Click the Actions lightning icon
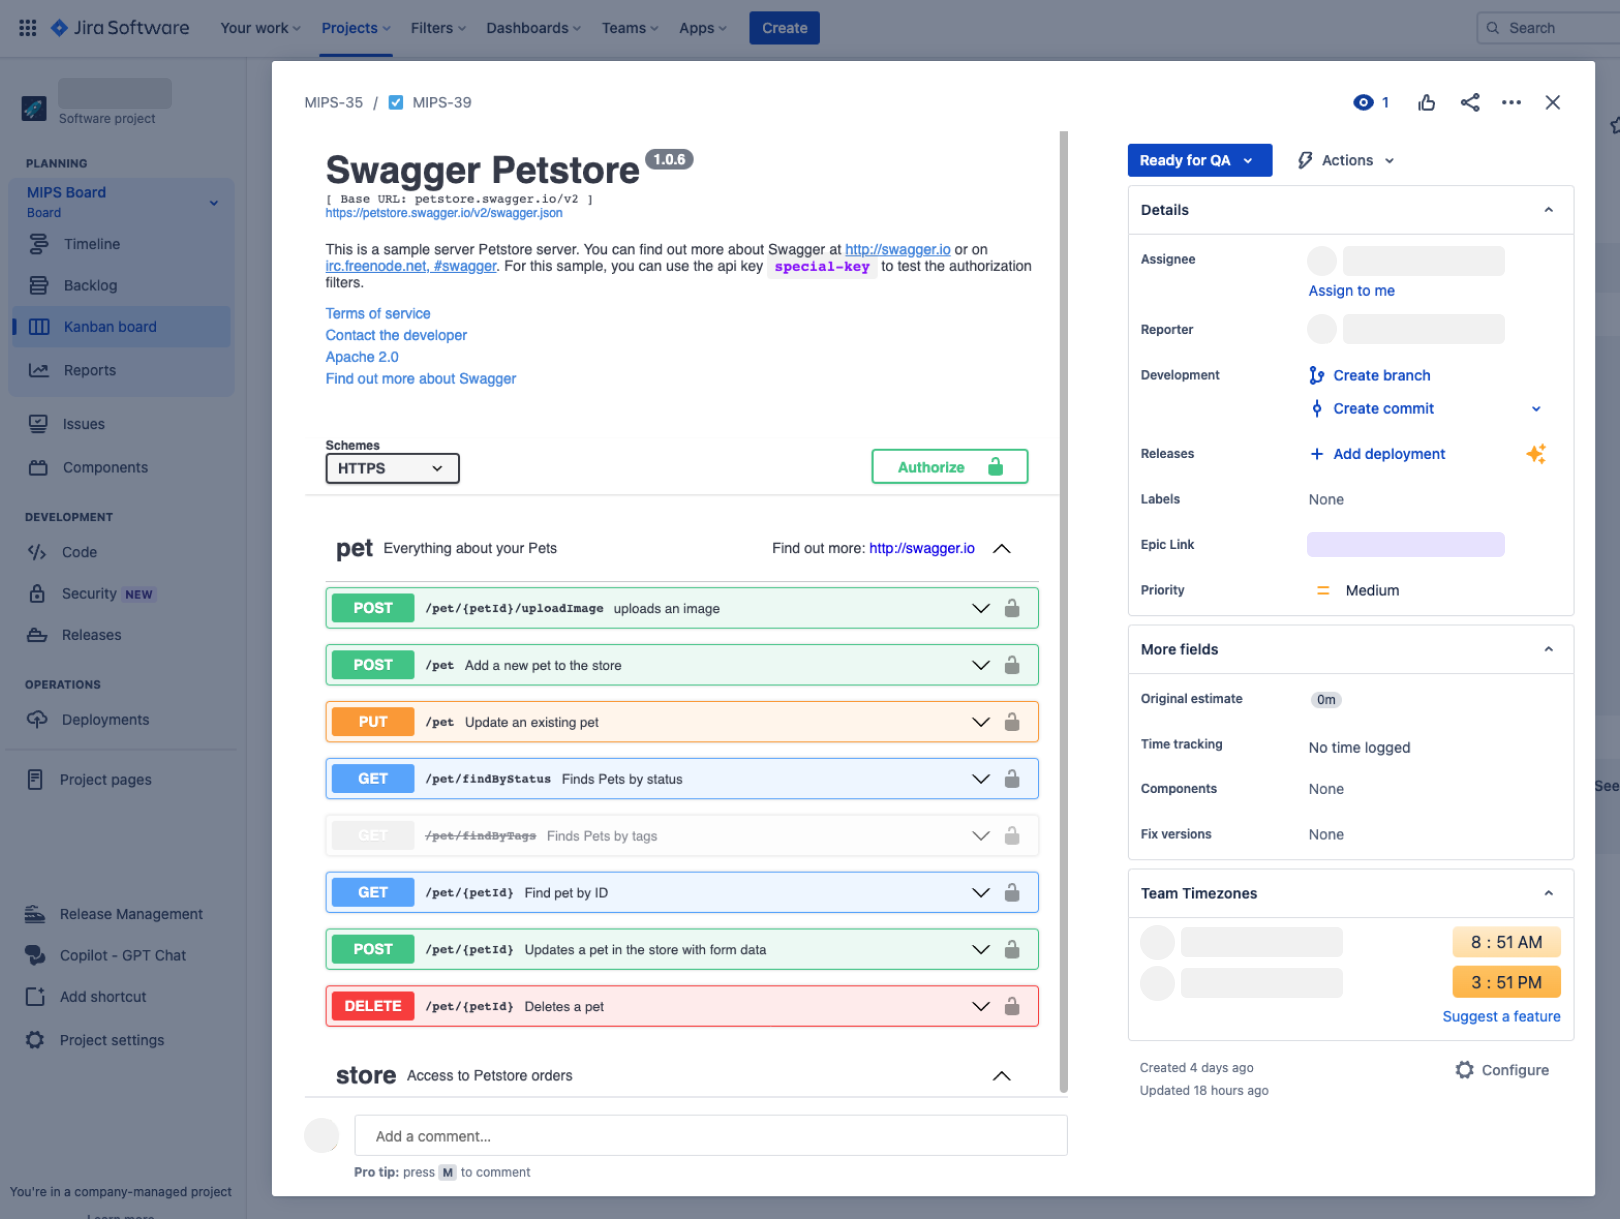Screen dimensions: 1620x1219 (x=1305, y=160)
